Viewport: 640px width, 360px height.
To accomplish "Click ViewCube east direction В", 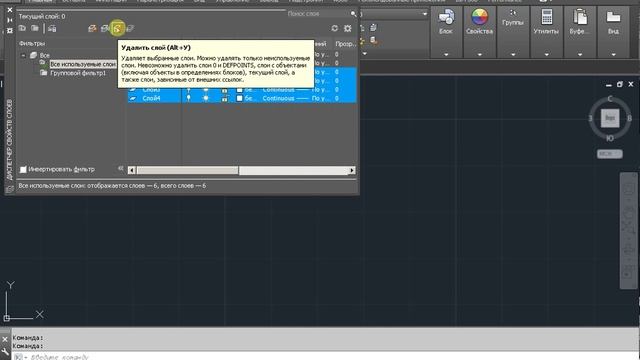I will tap(629, 118).
